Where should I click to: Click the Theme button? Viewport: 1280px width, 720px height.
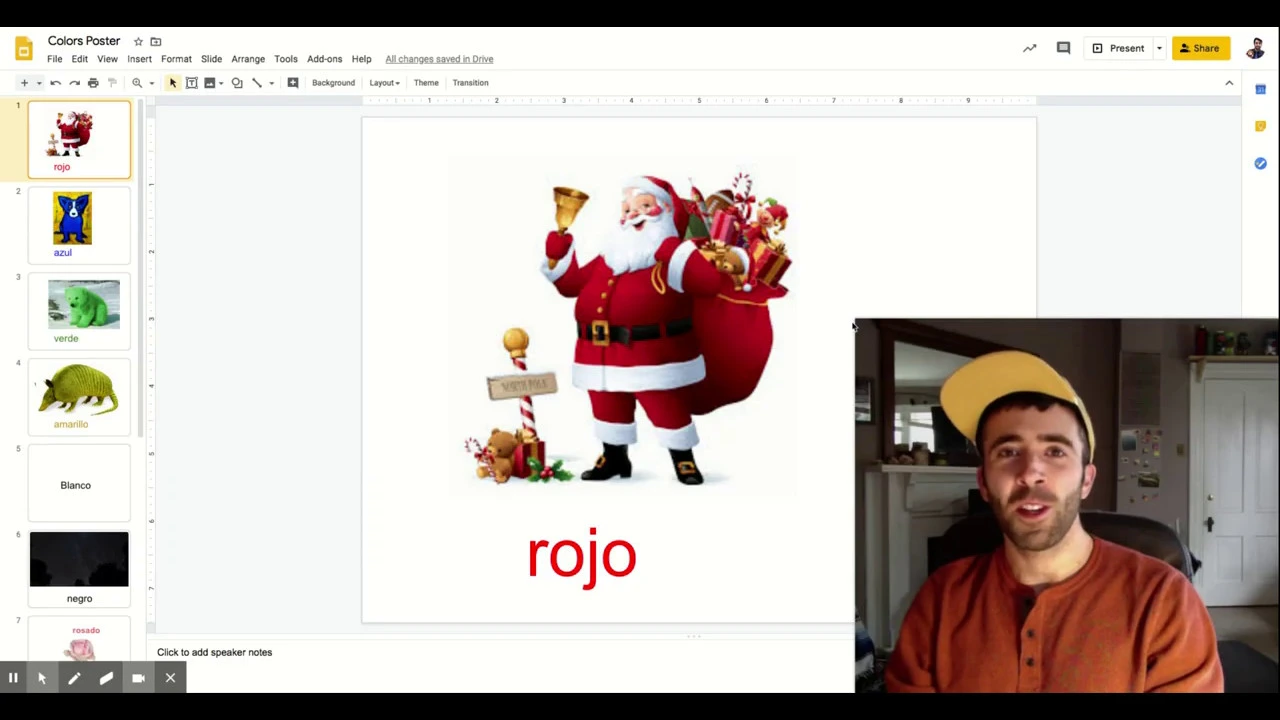[426, 83]
